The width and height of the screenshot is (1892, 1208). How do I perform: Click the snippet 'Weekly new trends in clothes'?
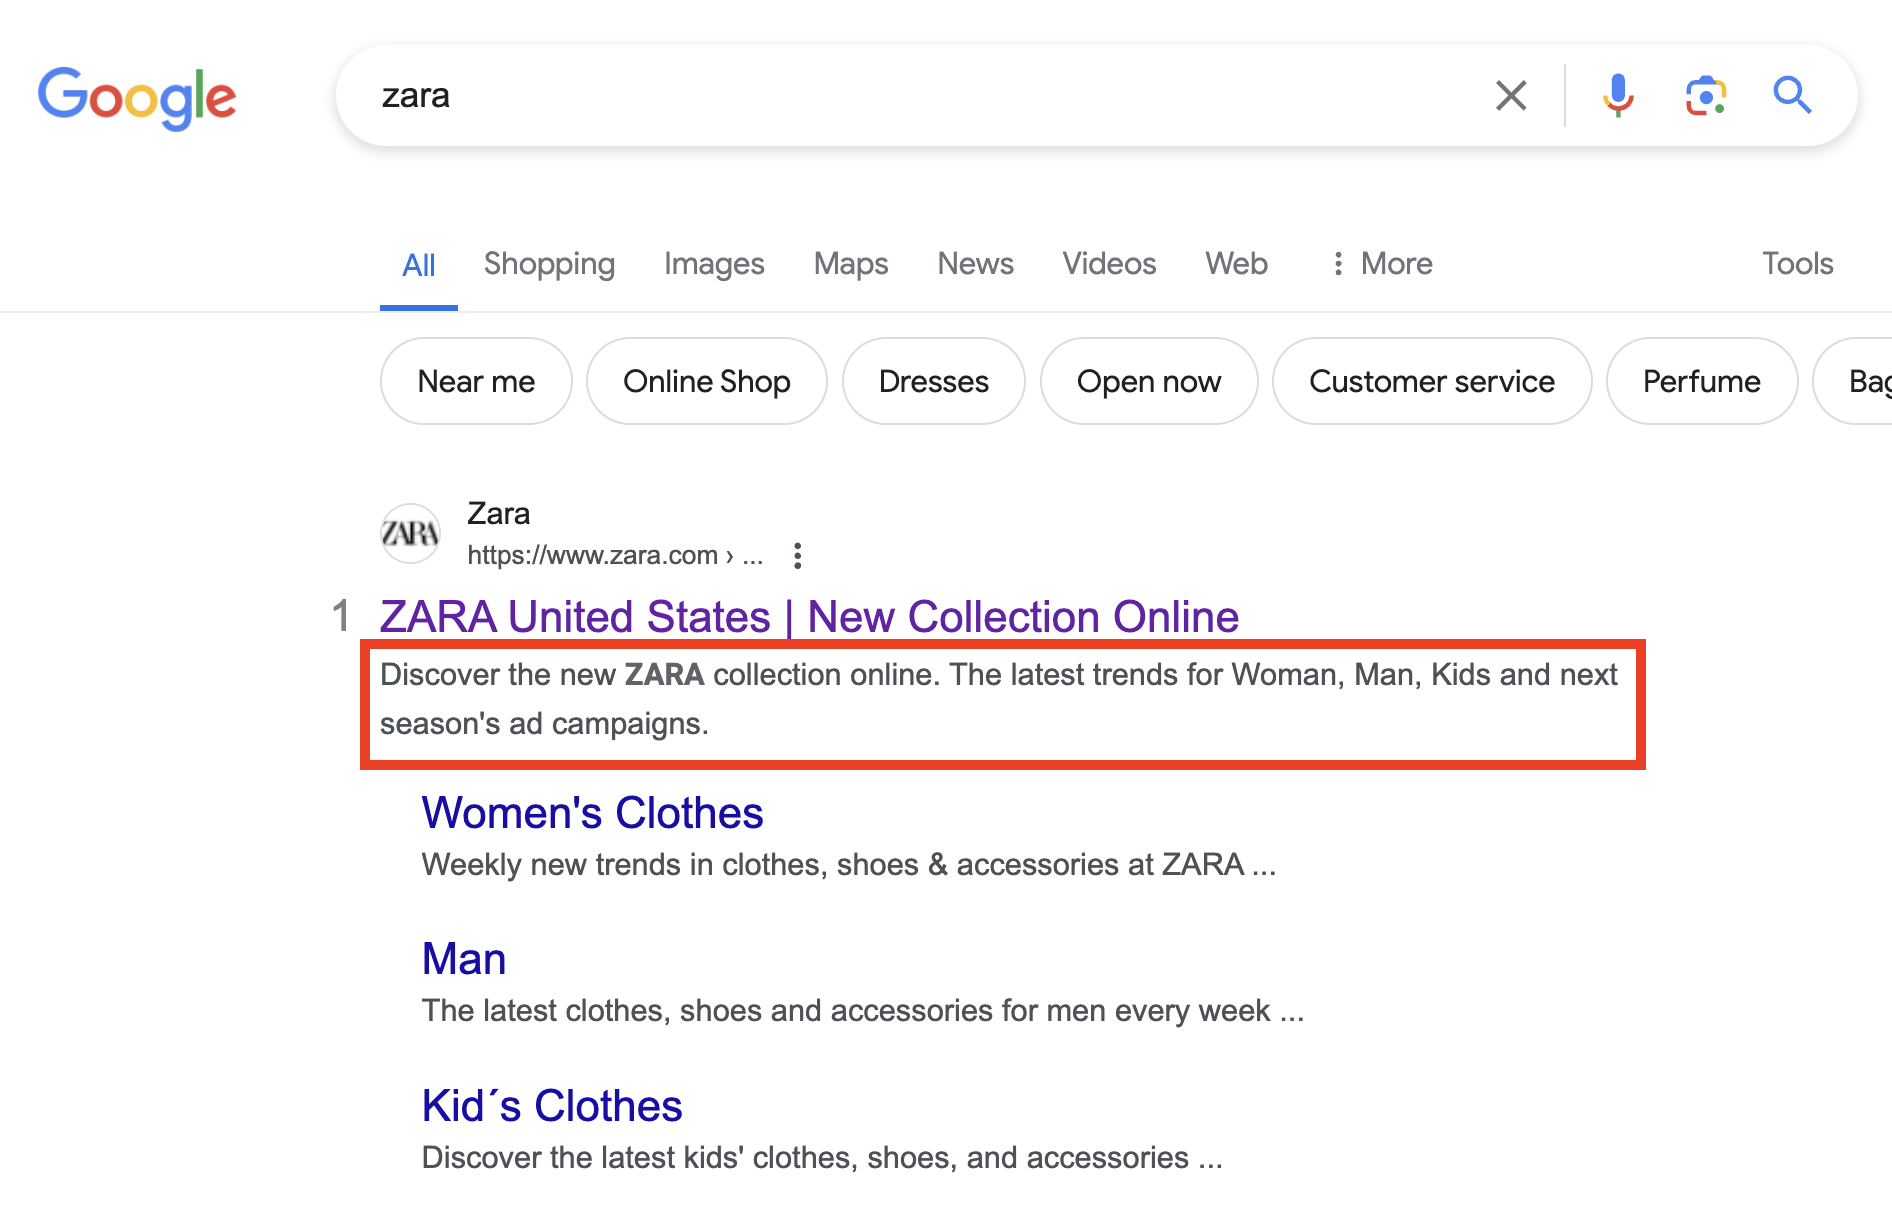(x=849, y=865)
